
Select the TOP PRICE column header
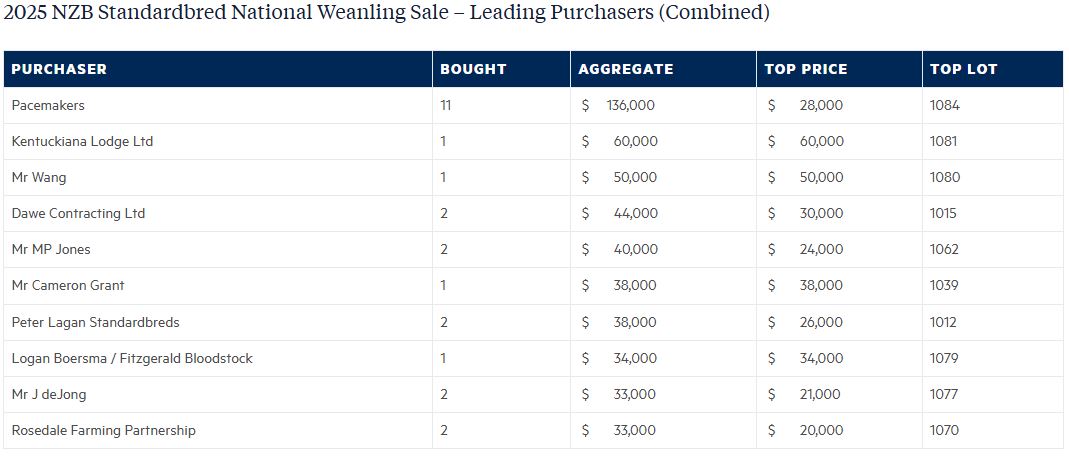[x=805, y=69]
